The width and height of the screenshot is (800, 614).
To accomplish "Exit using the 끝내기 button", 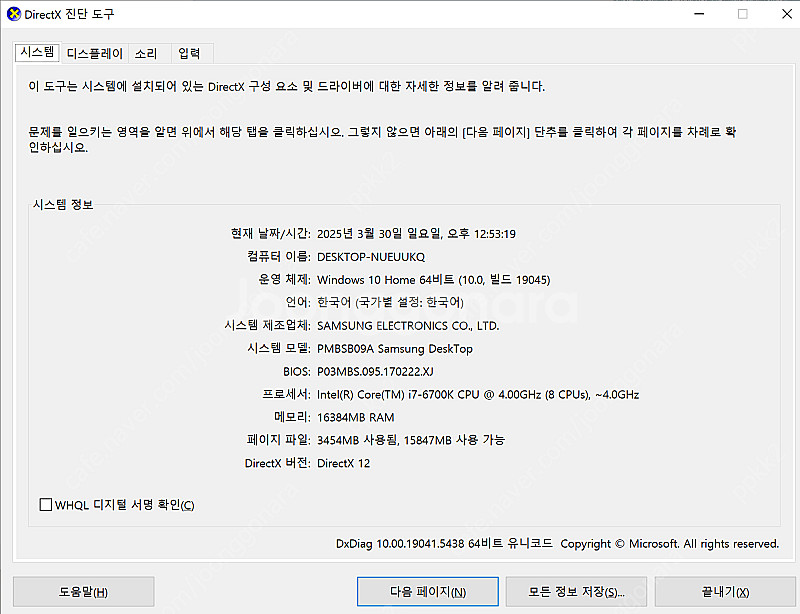I will click(725, 592).
